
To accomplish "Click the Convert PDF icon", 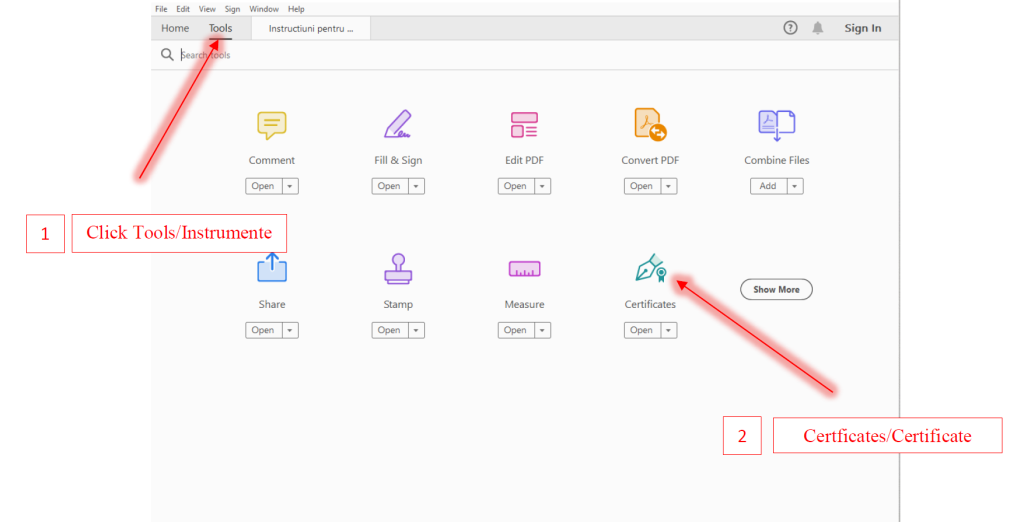I will (650, 124).
